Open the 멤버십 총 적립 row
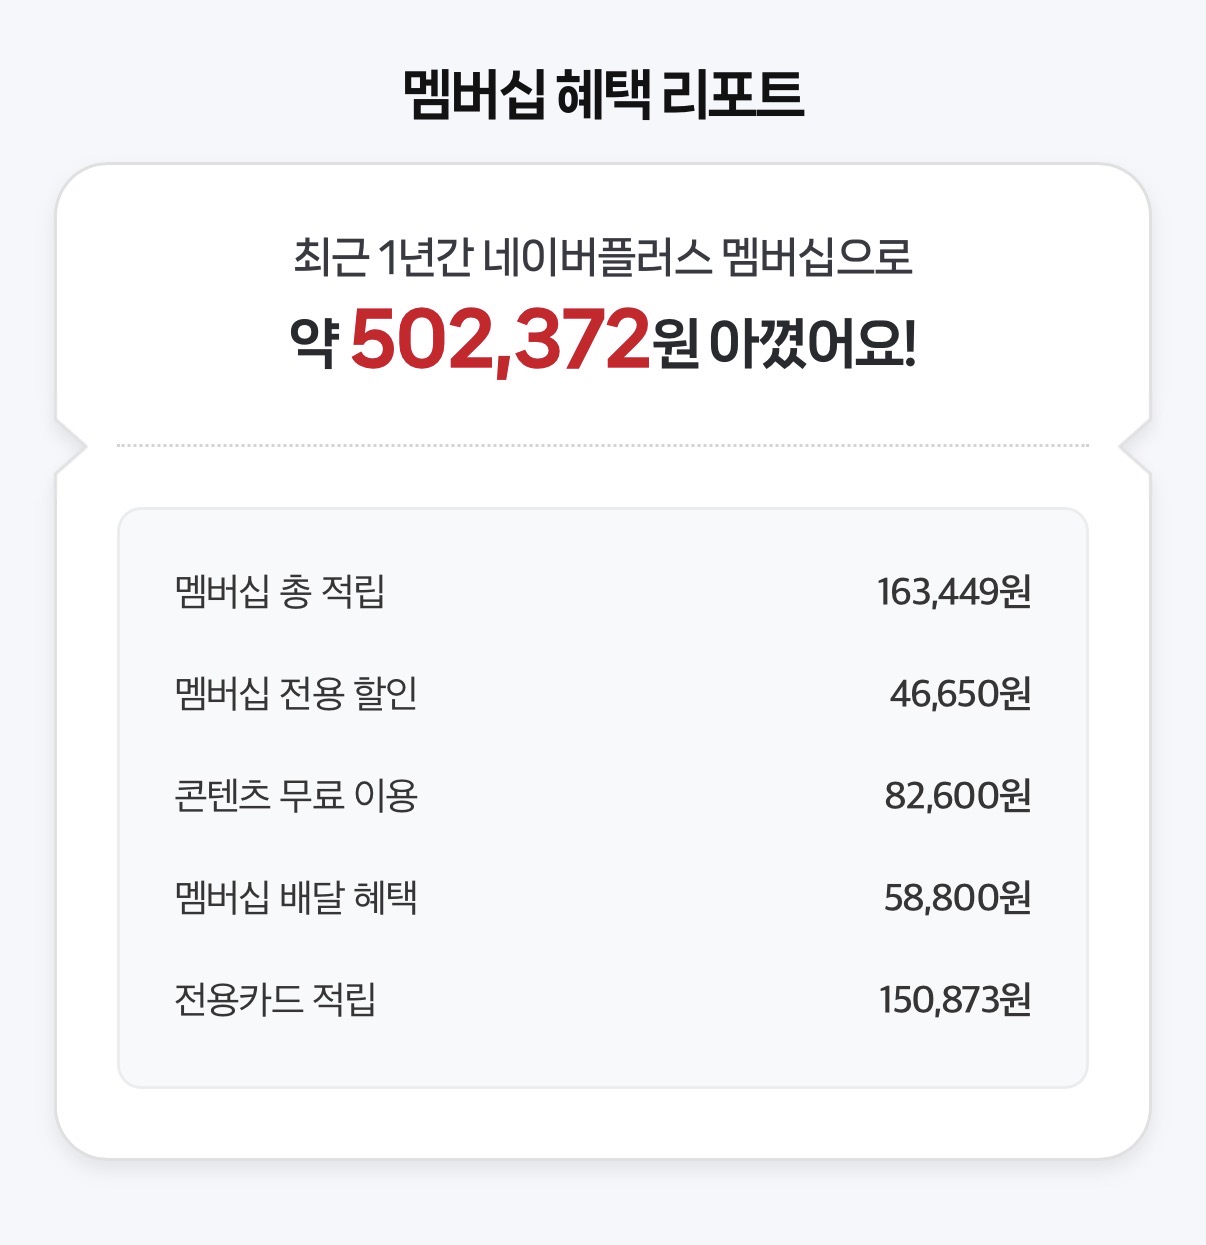The image size is (1206, 1245). (x=603, y=592)
